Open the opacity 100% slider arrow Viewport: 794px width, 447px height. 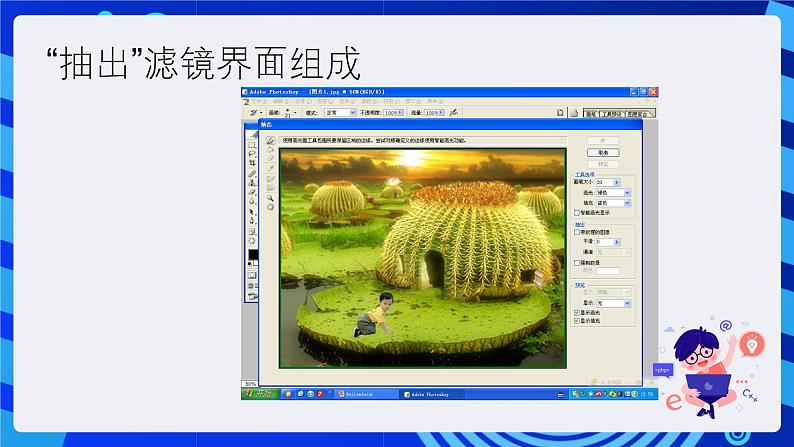[x=401, y=112]
